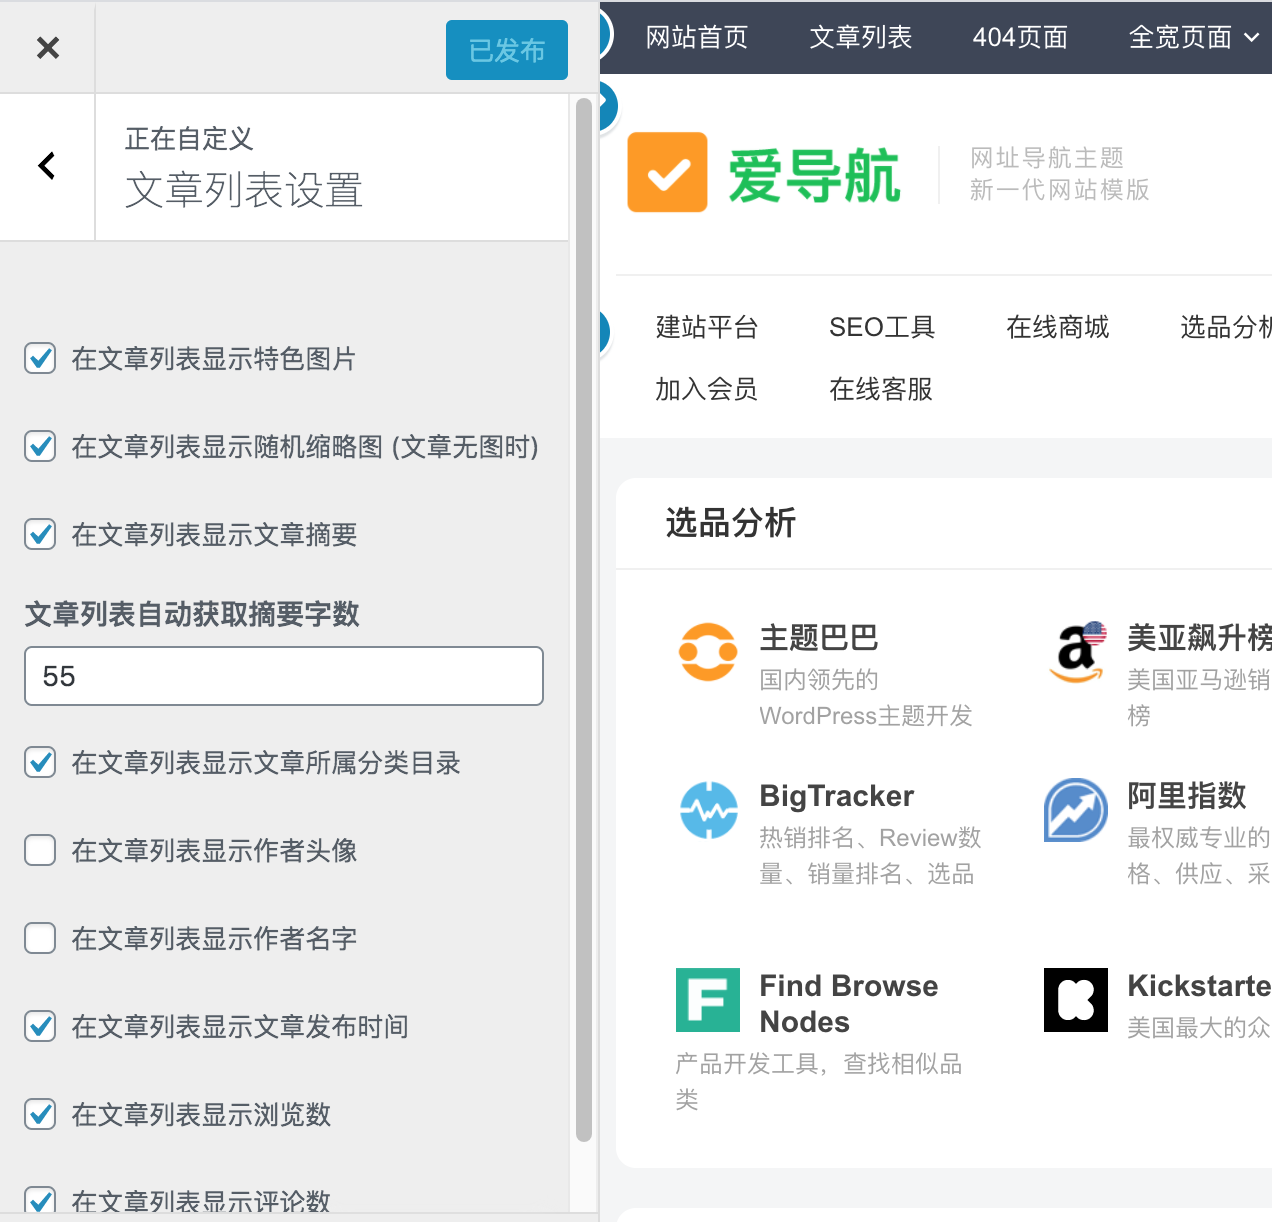1272x1222 pixels.
Task: Uncheck 在文章列表显示文章摘要
Action: [x=40, y=534]
